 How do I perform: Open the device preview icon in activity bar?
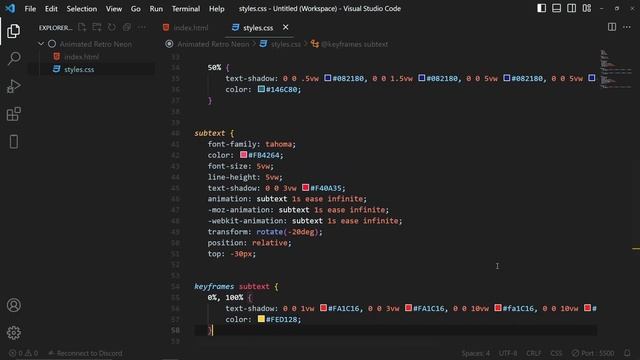[x=13, y=142]
